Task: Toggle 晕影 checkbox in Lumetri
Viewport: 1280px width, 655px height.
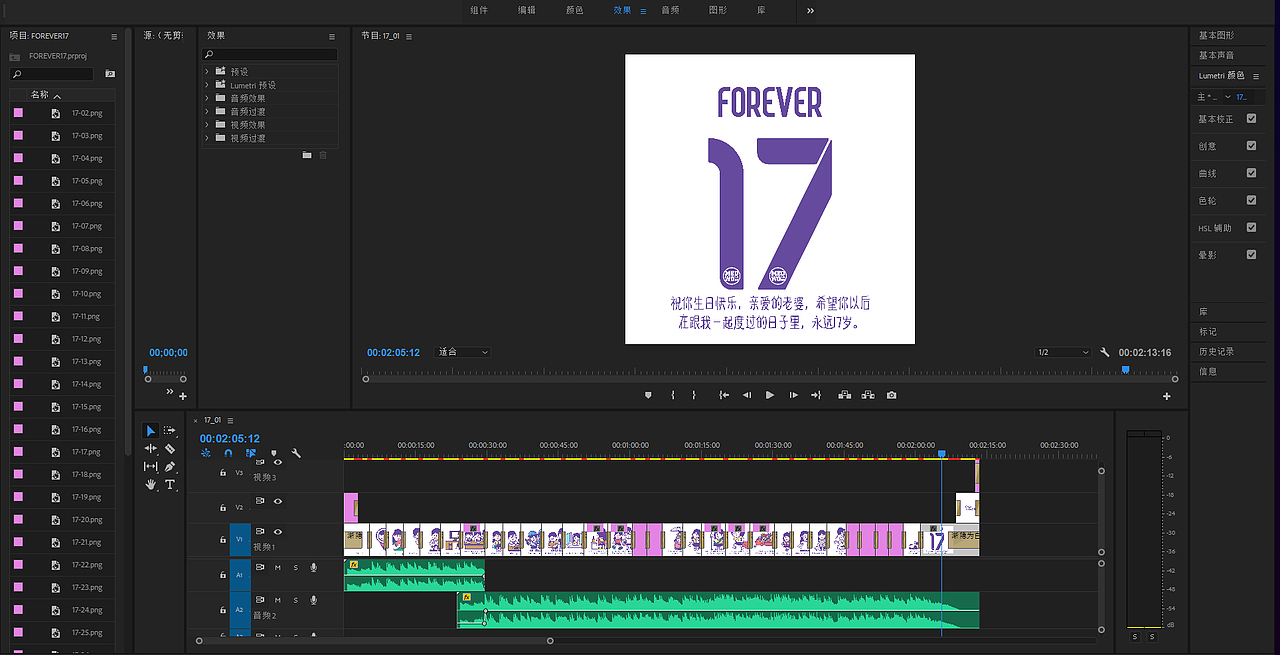Action: [1251, 255]
